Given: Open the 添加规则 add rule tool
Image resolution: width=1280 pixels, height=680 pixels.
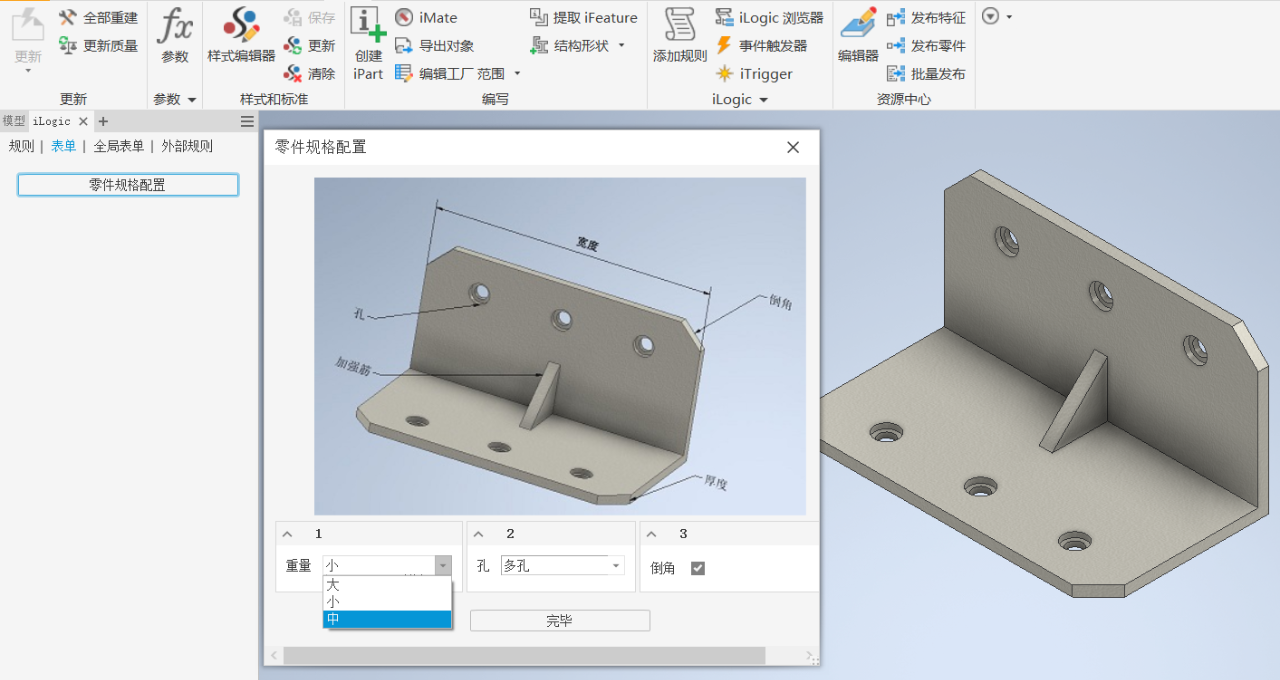Looking at the screenshot, I should (680, 37).
